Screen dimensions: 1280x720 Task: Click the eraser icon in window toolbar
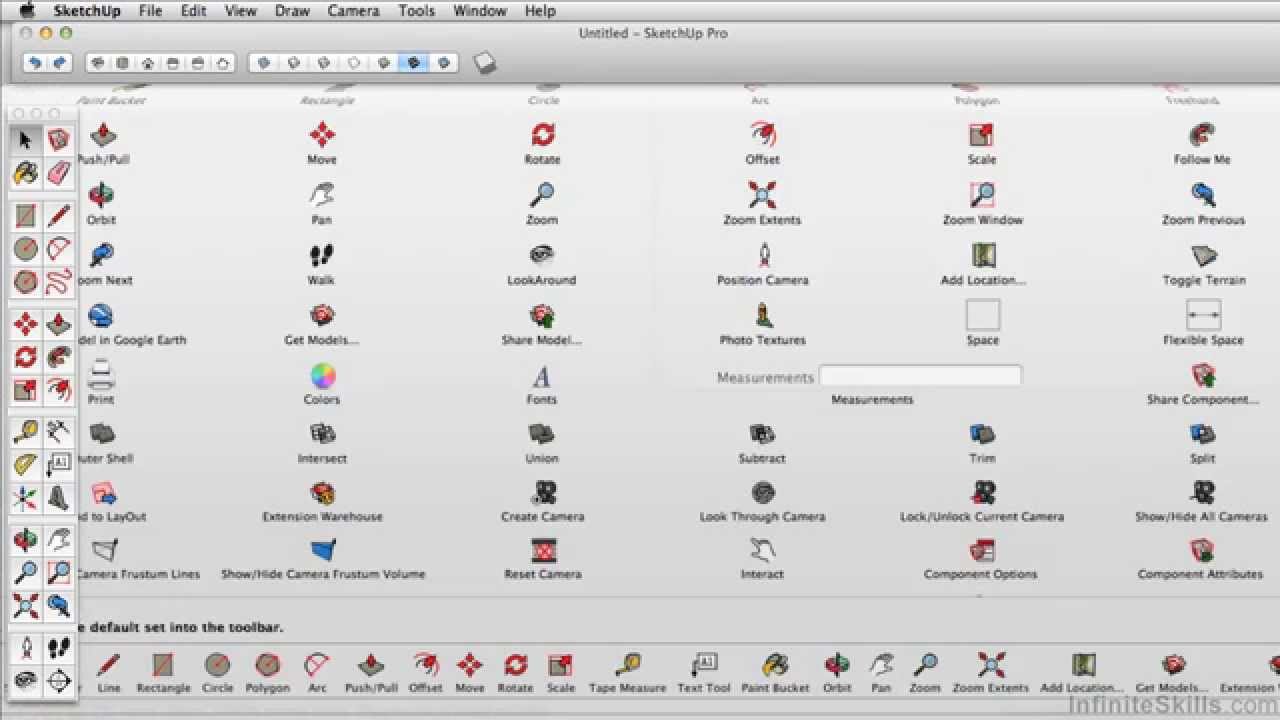tap(485, 63)
